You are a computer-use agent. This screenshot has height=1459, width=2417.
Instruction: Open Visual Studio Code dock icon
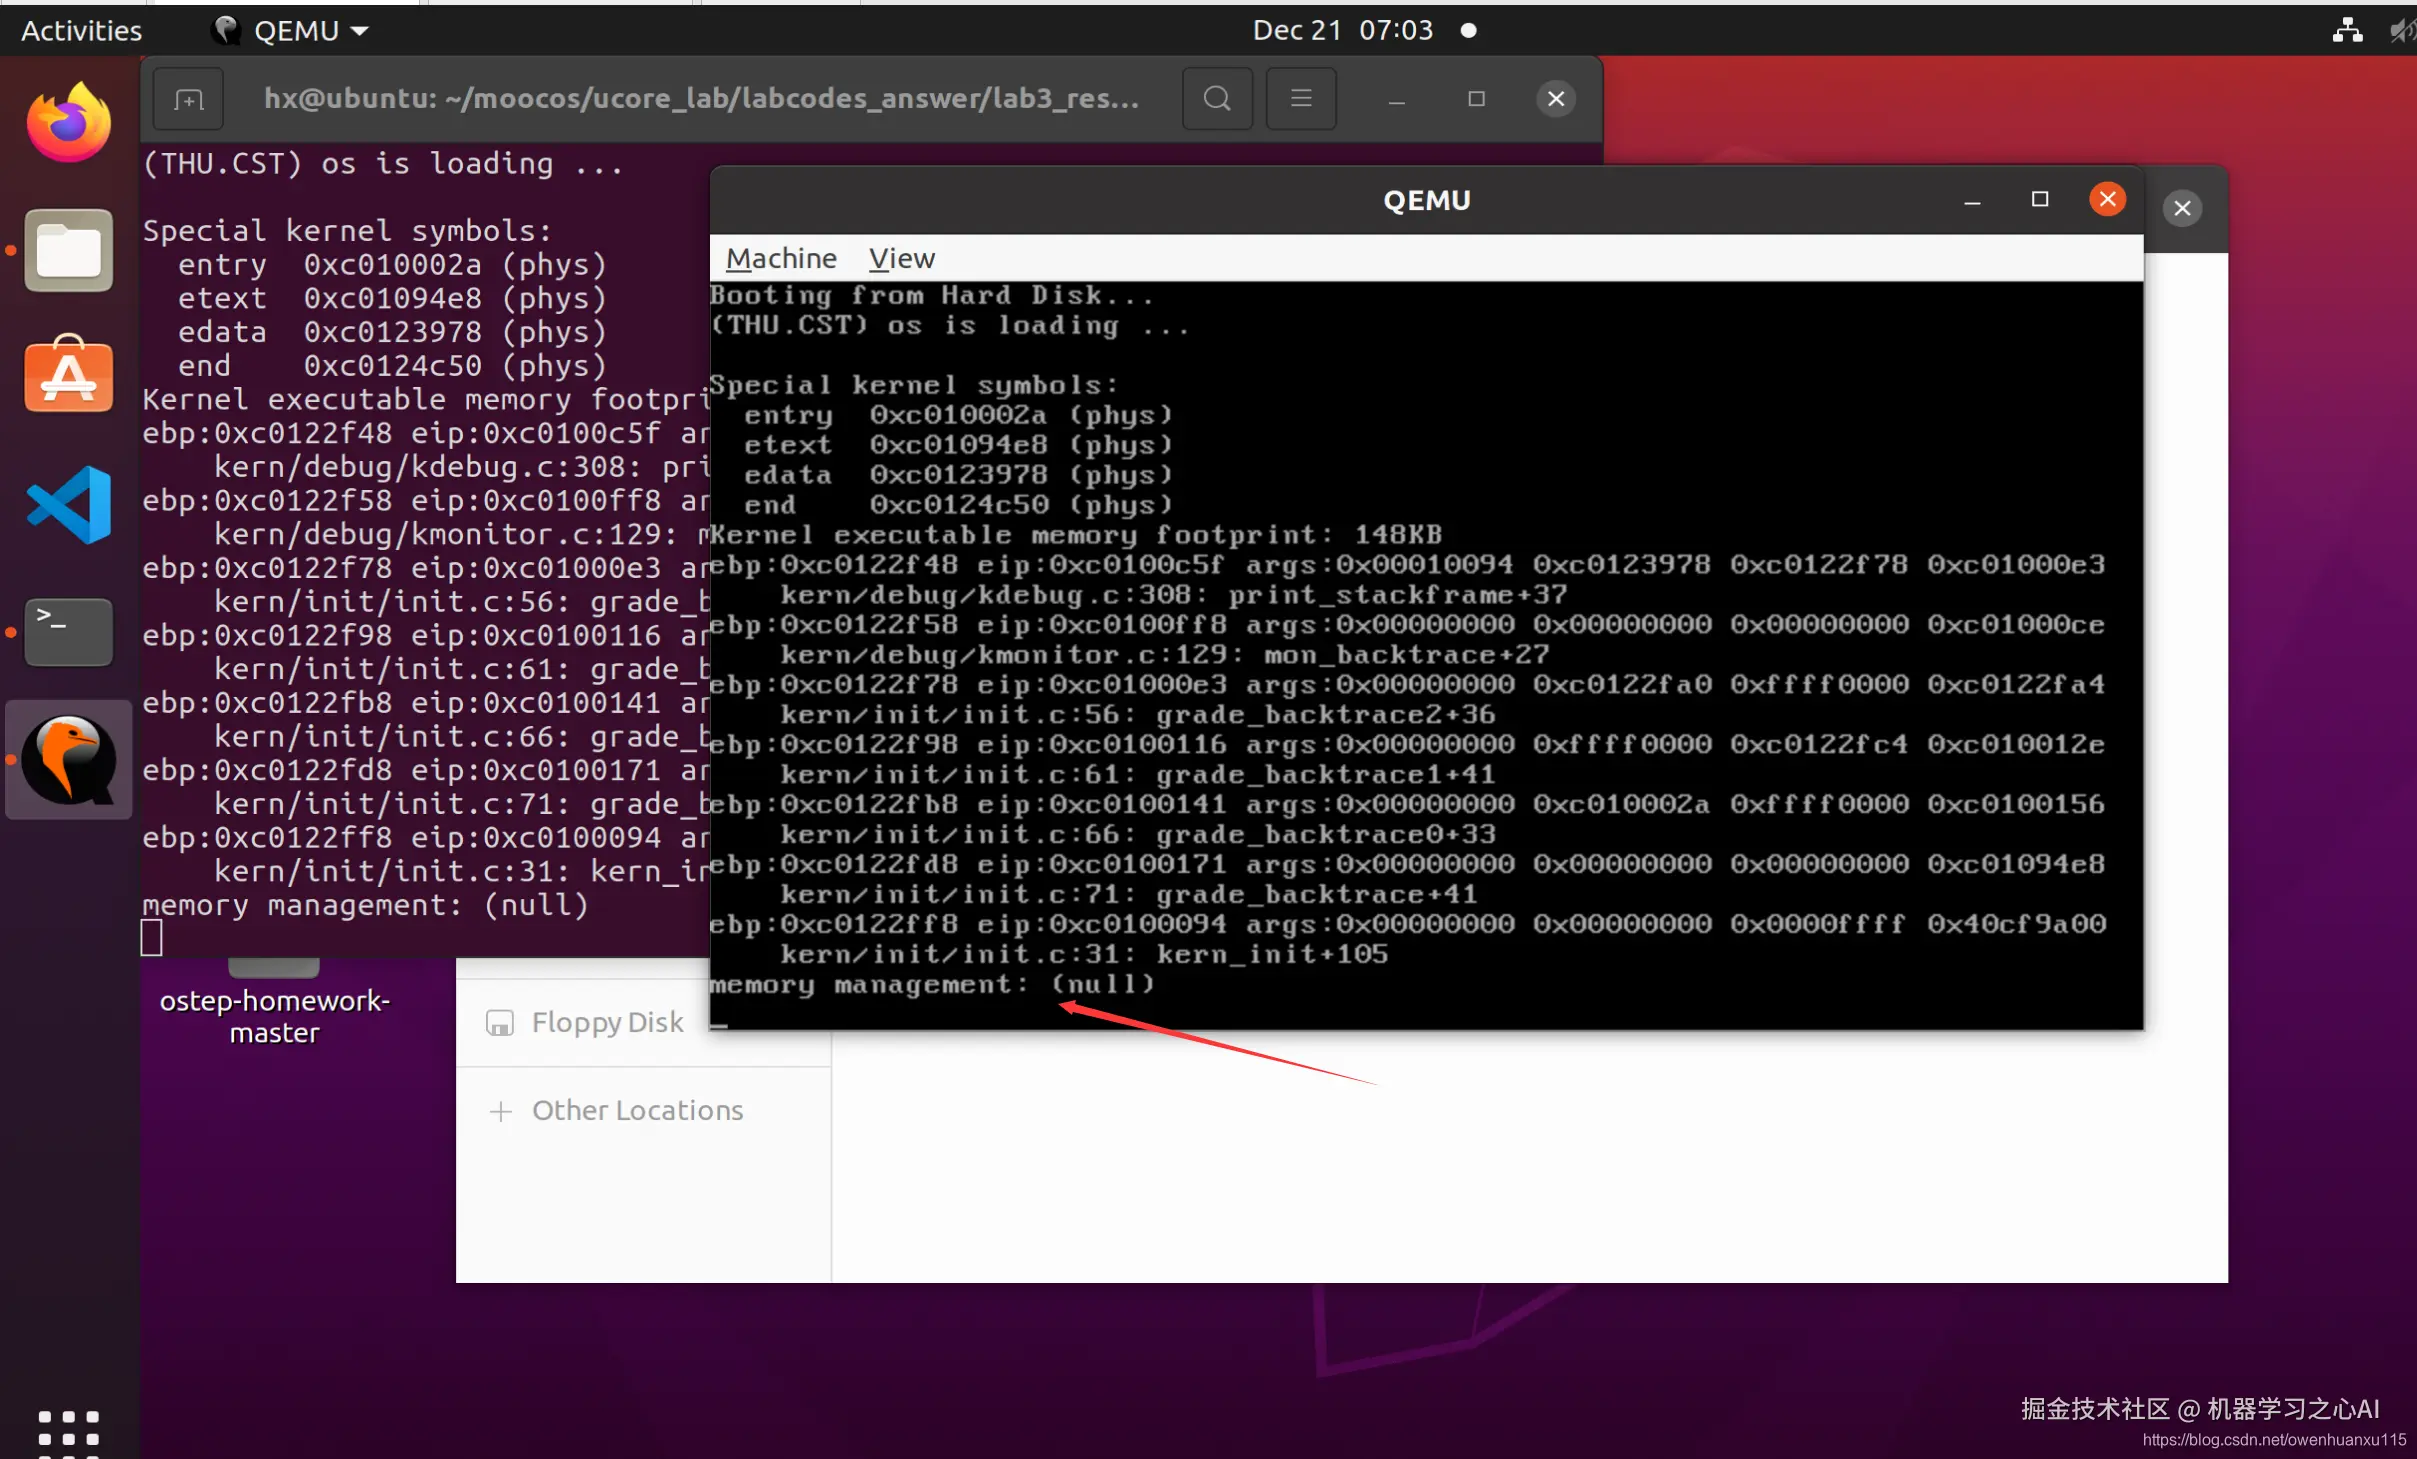coord(68,504)
